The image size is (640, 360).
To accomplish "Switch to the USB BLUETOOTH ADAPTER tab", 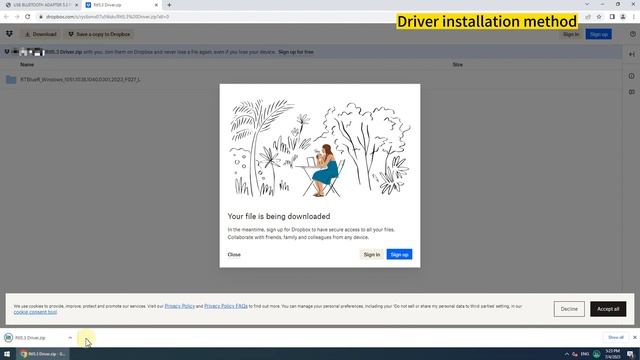I will coord(41,5).
